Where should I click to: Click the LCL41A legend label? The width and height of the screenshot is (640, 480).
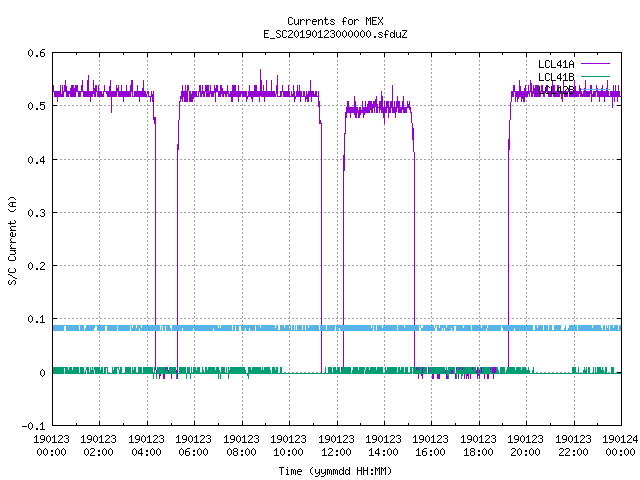click(x=556, y=64)
